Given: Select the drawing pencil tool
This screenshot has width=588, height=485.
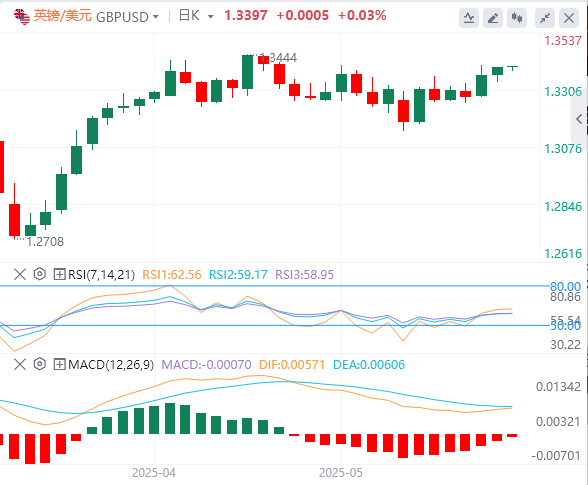Looking at the screenshot, I should click(x=493, y=18).
